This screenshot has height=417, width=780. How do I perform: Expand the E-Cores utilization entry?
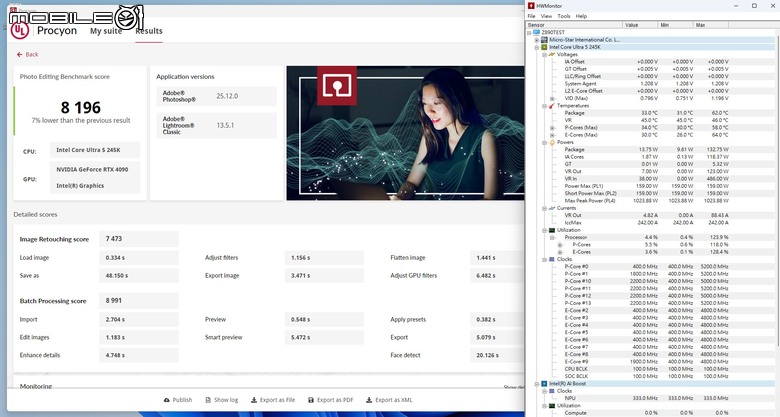pyautogui.click(x=560, y=252)
